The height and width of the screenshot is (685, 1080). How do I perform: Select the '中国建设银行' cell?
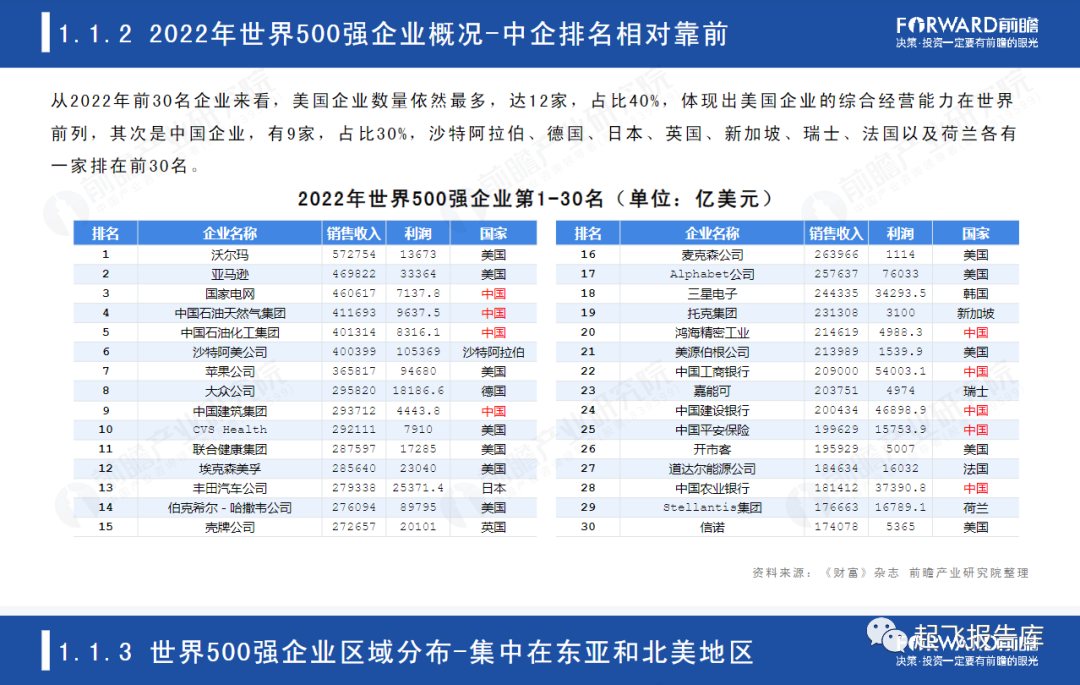click(712, 411)
